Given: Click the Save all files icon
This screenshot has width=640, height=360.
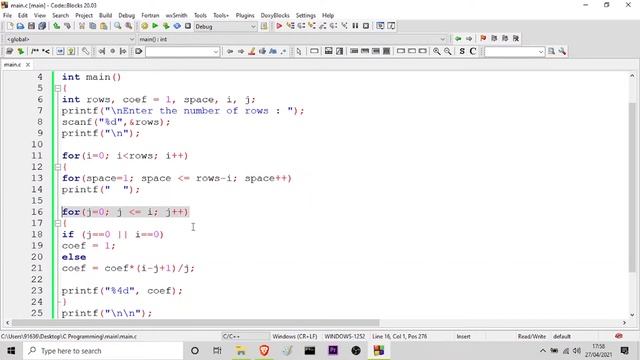Looking at the screenshot, I should (42, 26).
